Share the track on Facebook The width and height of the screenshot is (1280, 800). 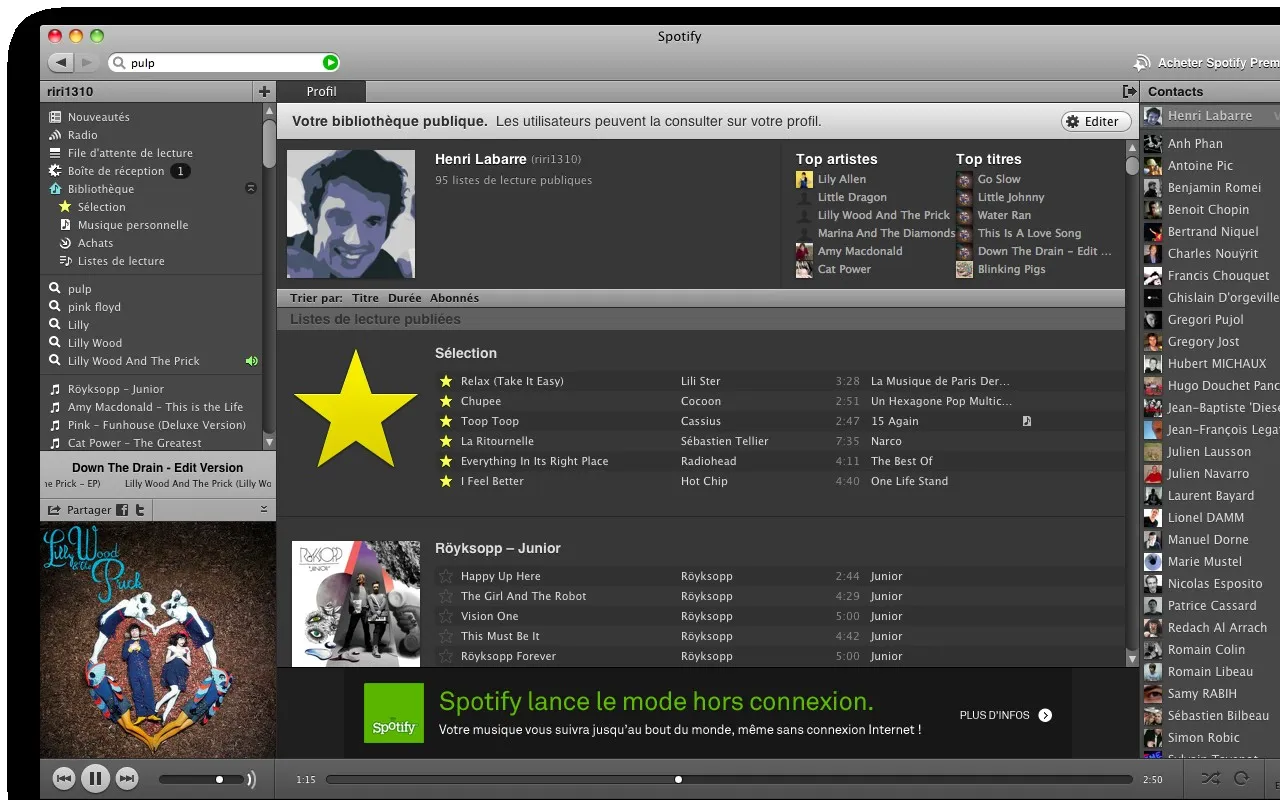pos(122,510)
